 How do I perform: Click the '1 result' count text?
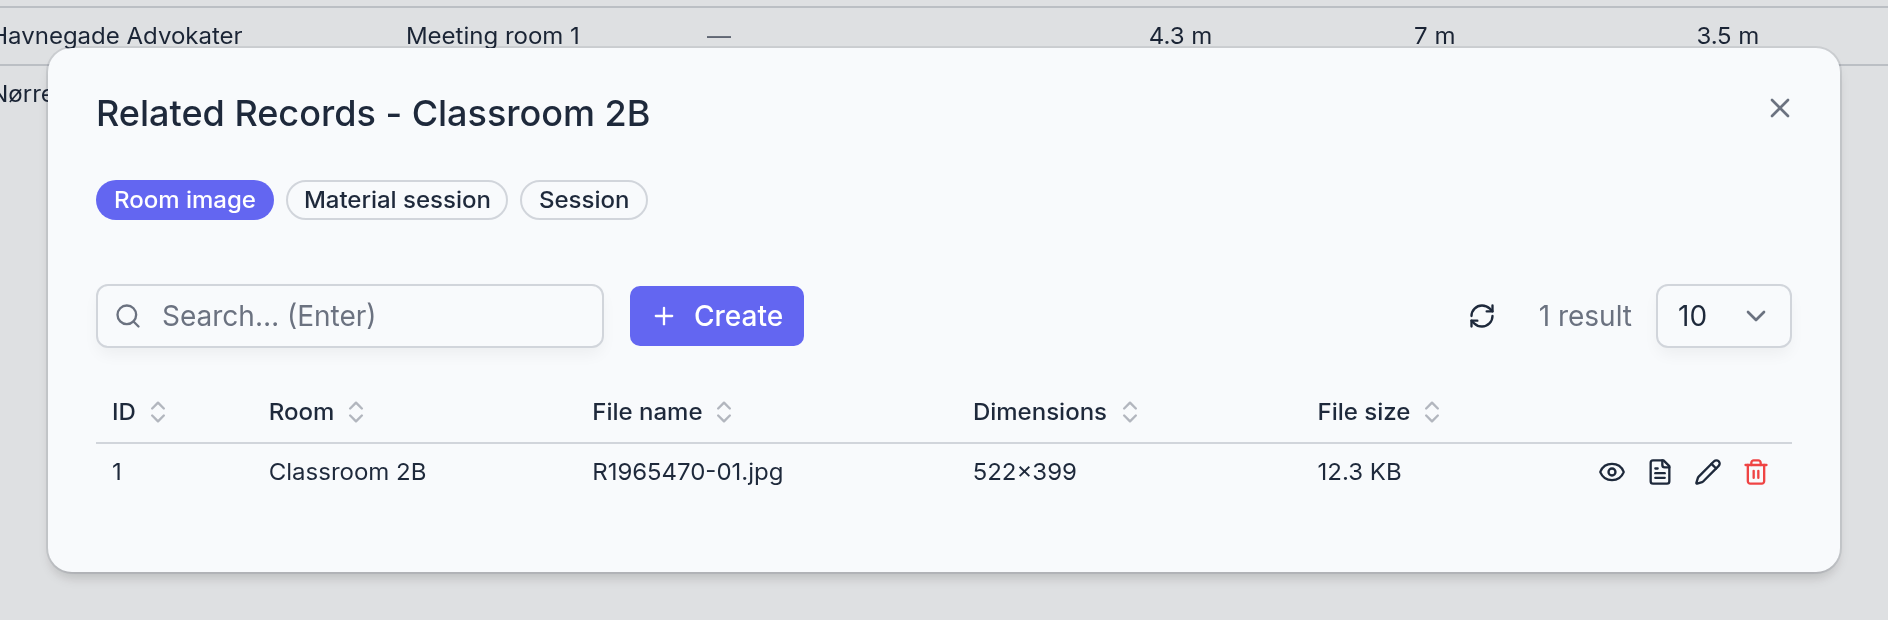click(1584, 316)
